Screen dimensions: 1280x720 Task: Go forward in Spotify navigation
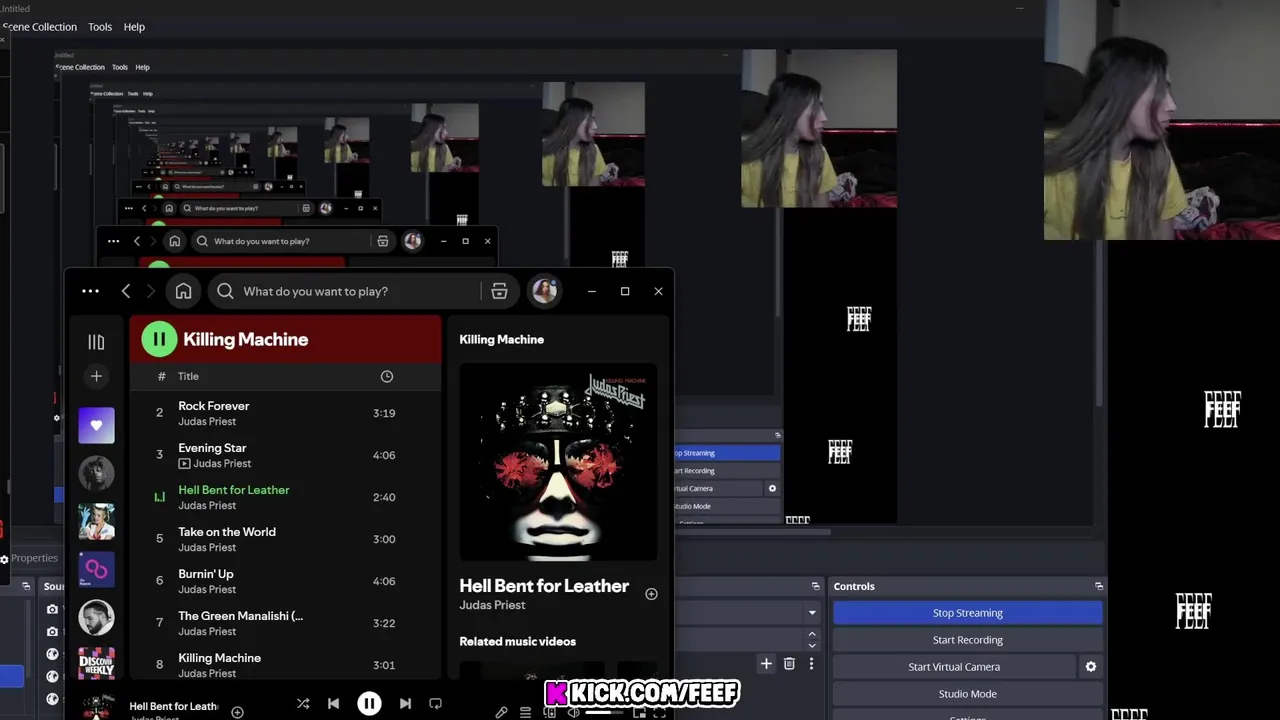click(151, 291)
